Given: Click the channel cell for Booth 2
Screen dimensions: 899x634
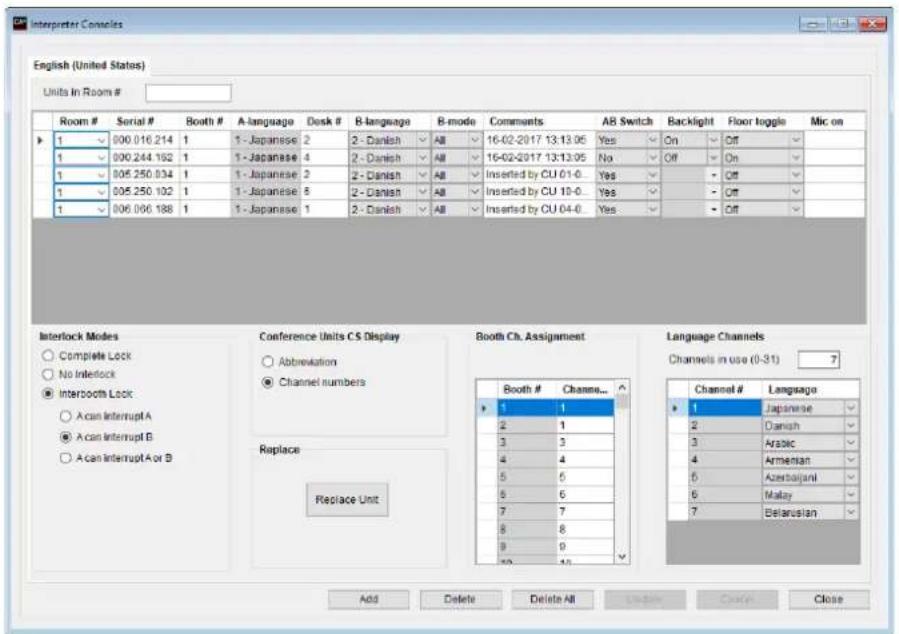Looking at the screenshot, I should (585, 425).
